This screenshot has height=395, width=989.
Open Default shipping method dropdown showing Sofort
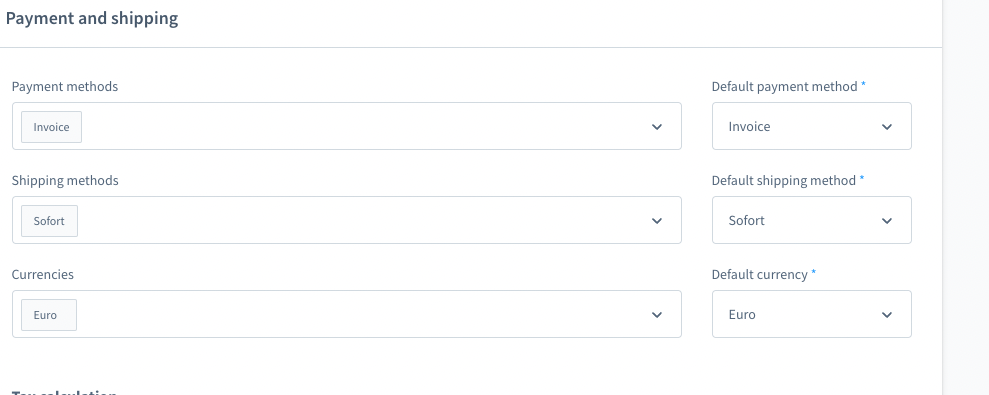pyautogui.click(x=812, y=220)
